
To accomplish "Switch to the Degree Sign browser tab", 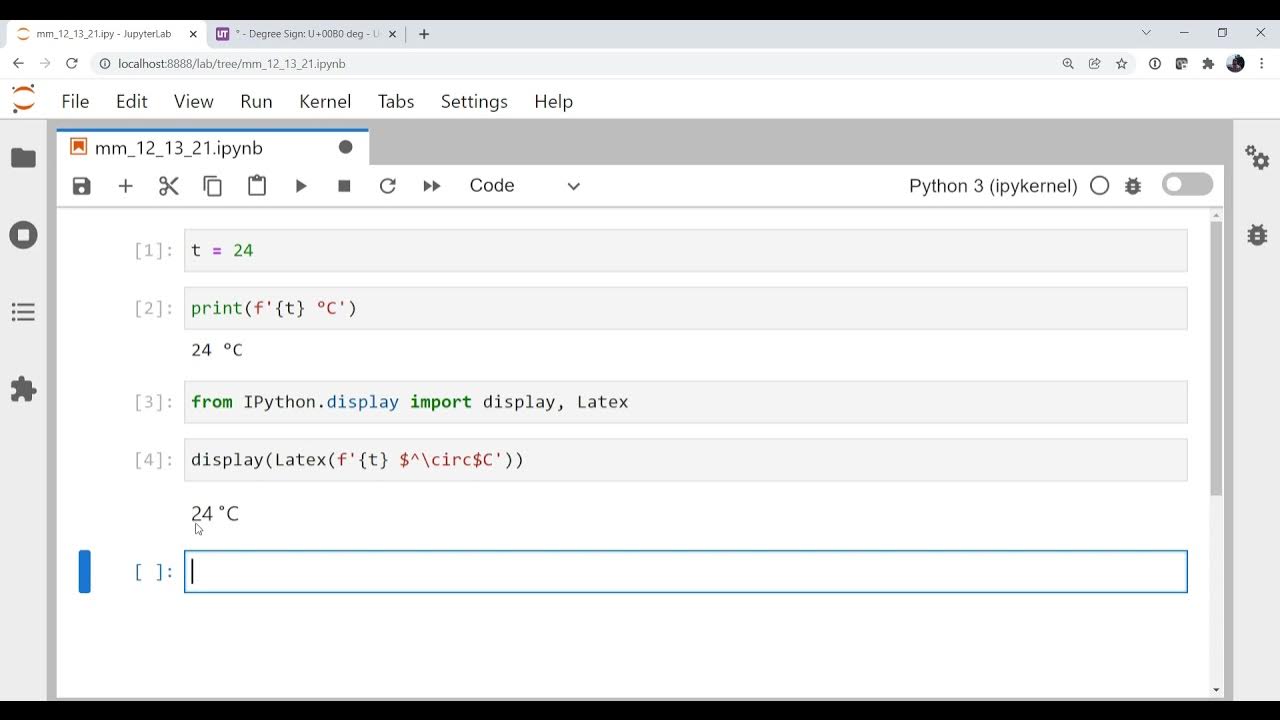I will point(305,34).
